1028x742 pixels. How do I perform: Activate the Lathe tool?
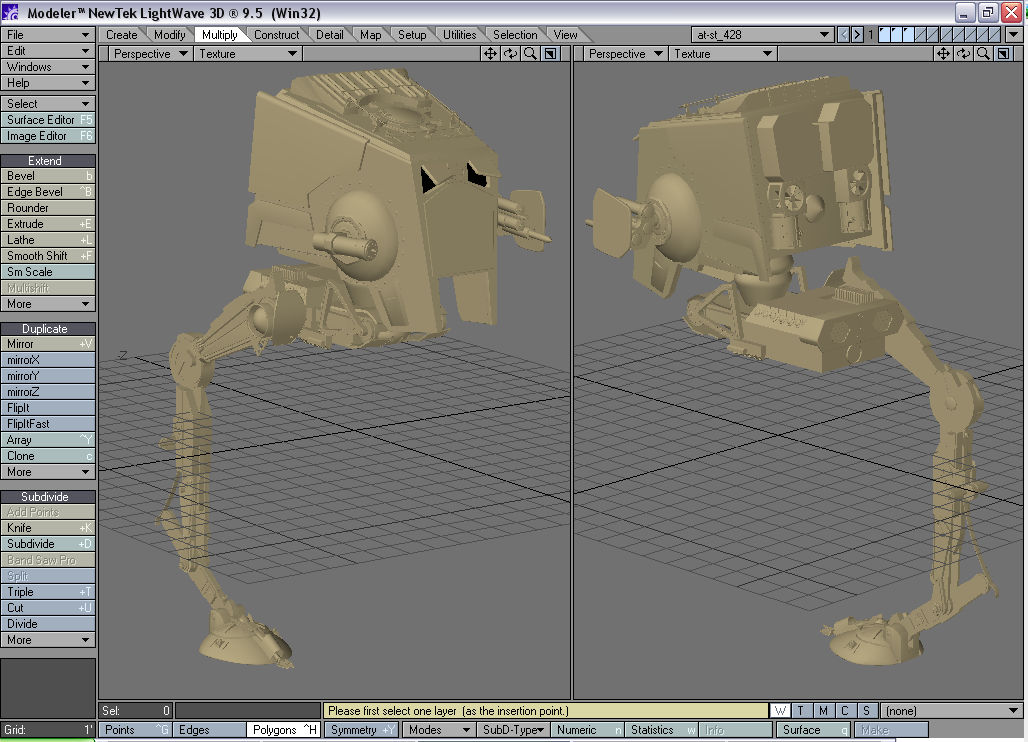[x=48, y=240]
